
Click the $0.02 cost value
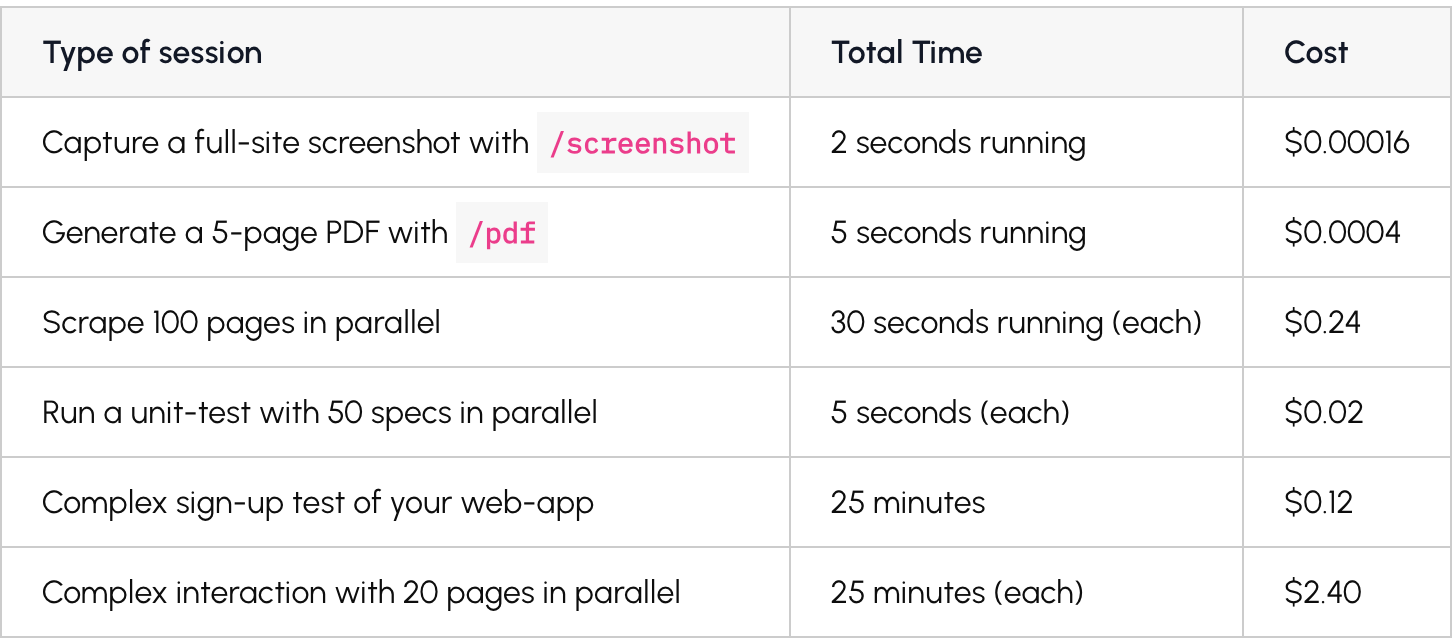tap(1324, 412)
